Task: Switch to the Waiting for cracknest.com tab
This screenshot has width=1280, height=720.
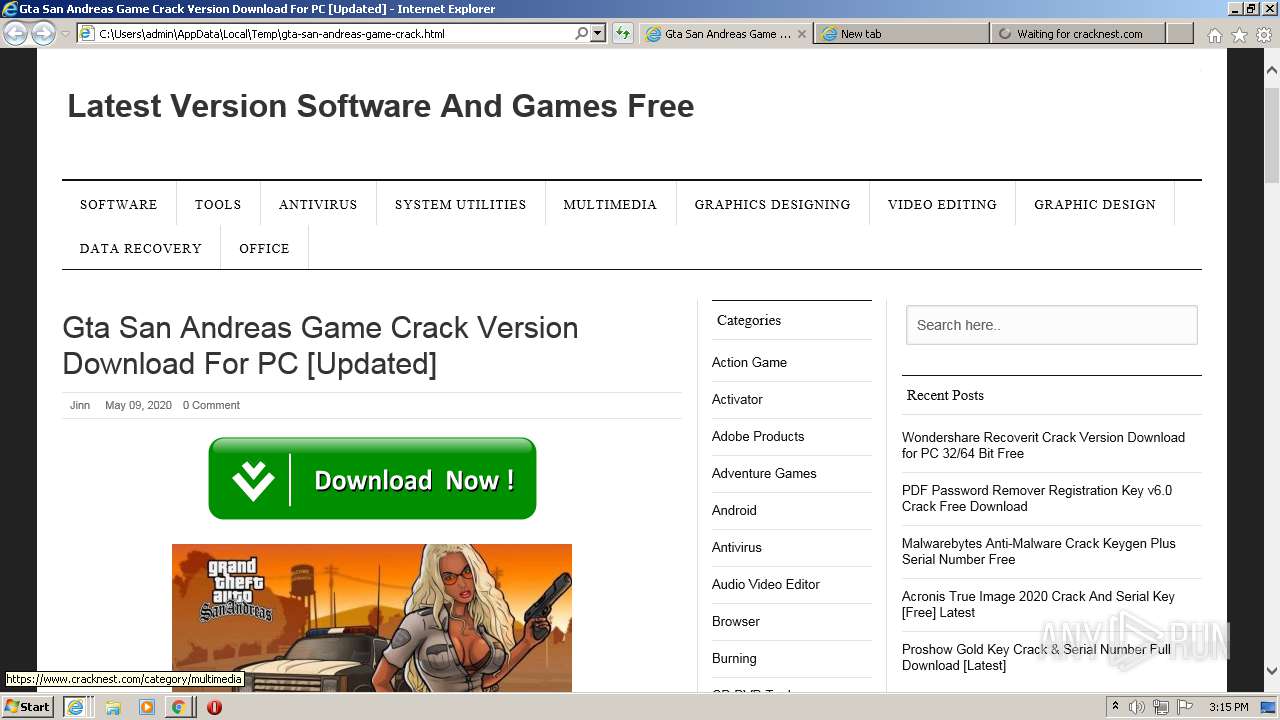Action: pos(1078,33)
